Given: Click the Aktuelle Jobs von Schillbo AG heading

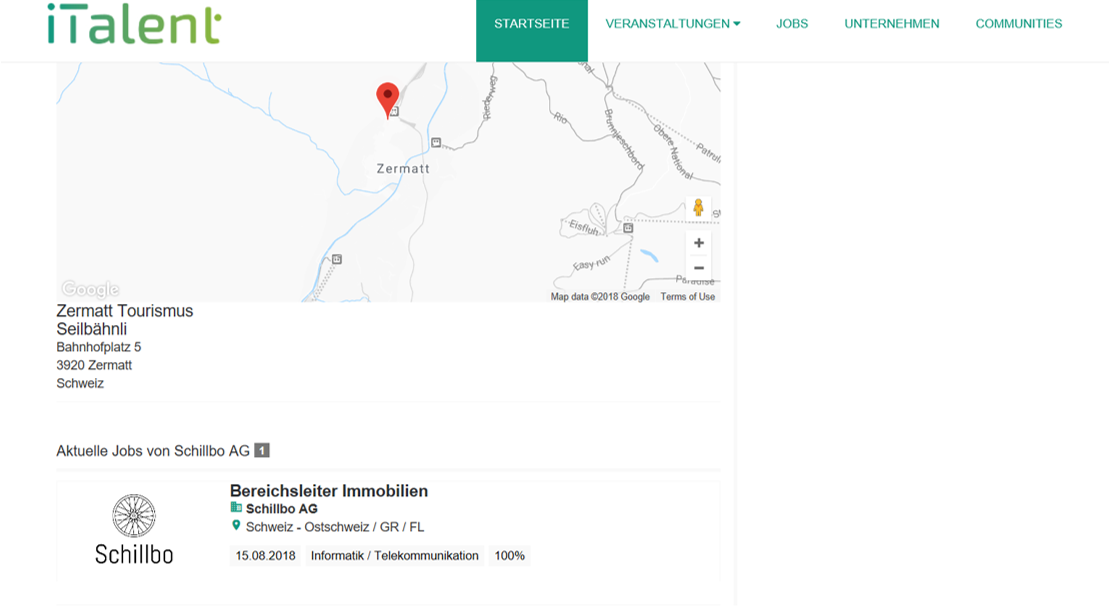Looking at the screenshot, I should click(x=153, y=451).
